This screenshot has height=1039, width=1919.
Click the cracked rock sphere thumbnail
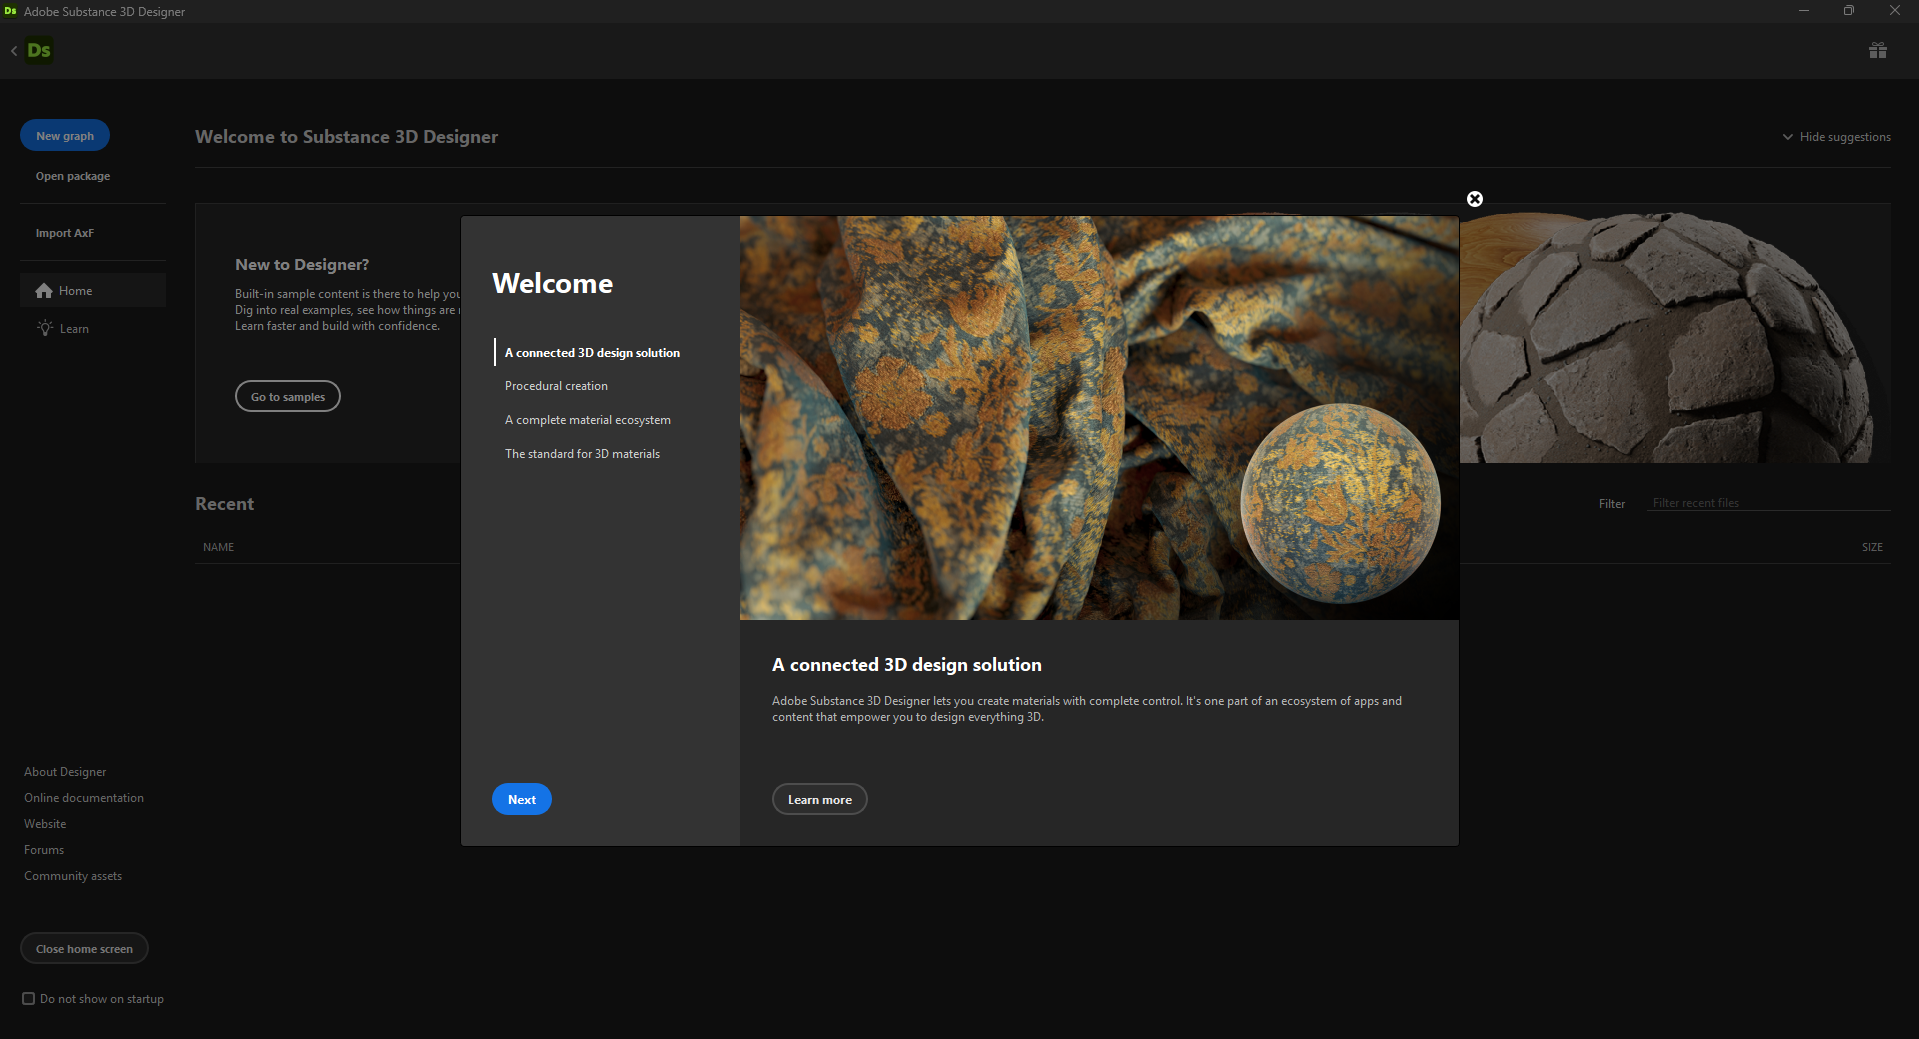click(1666, 338)
